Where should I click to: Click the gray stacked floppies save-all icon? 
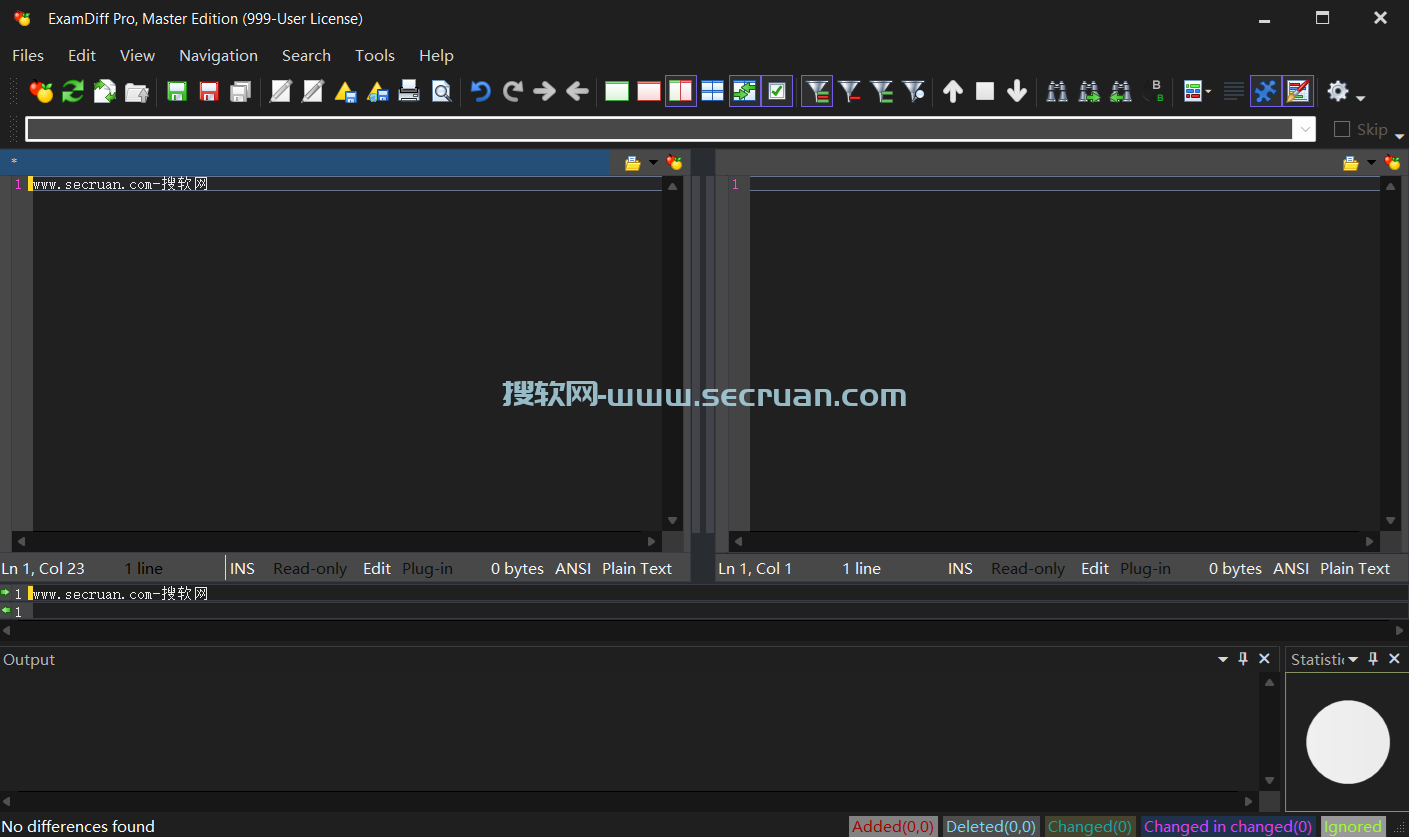[241, 92]
